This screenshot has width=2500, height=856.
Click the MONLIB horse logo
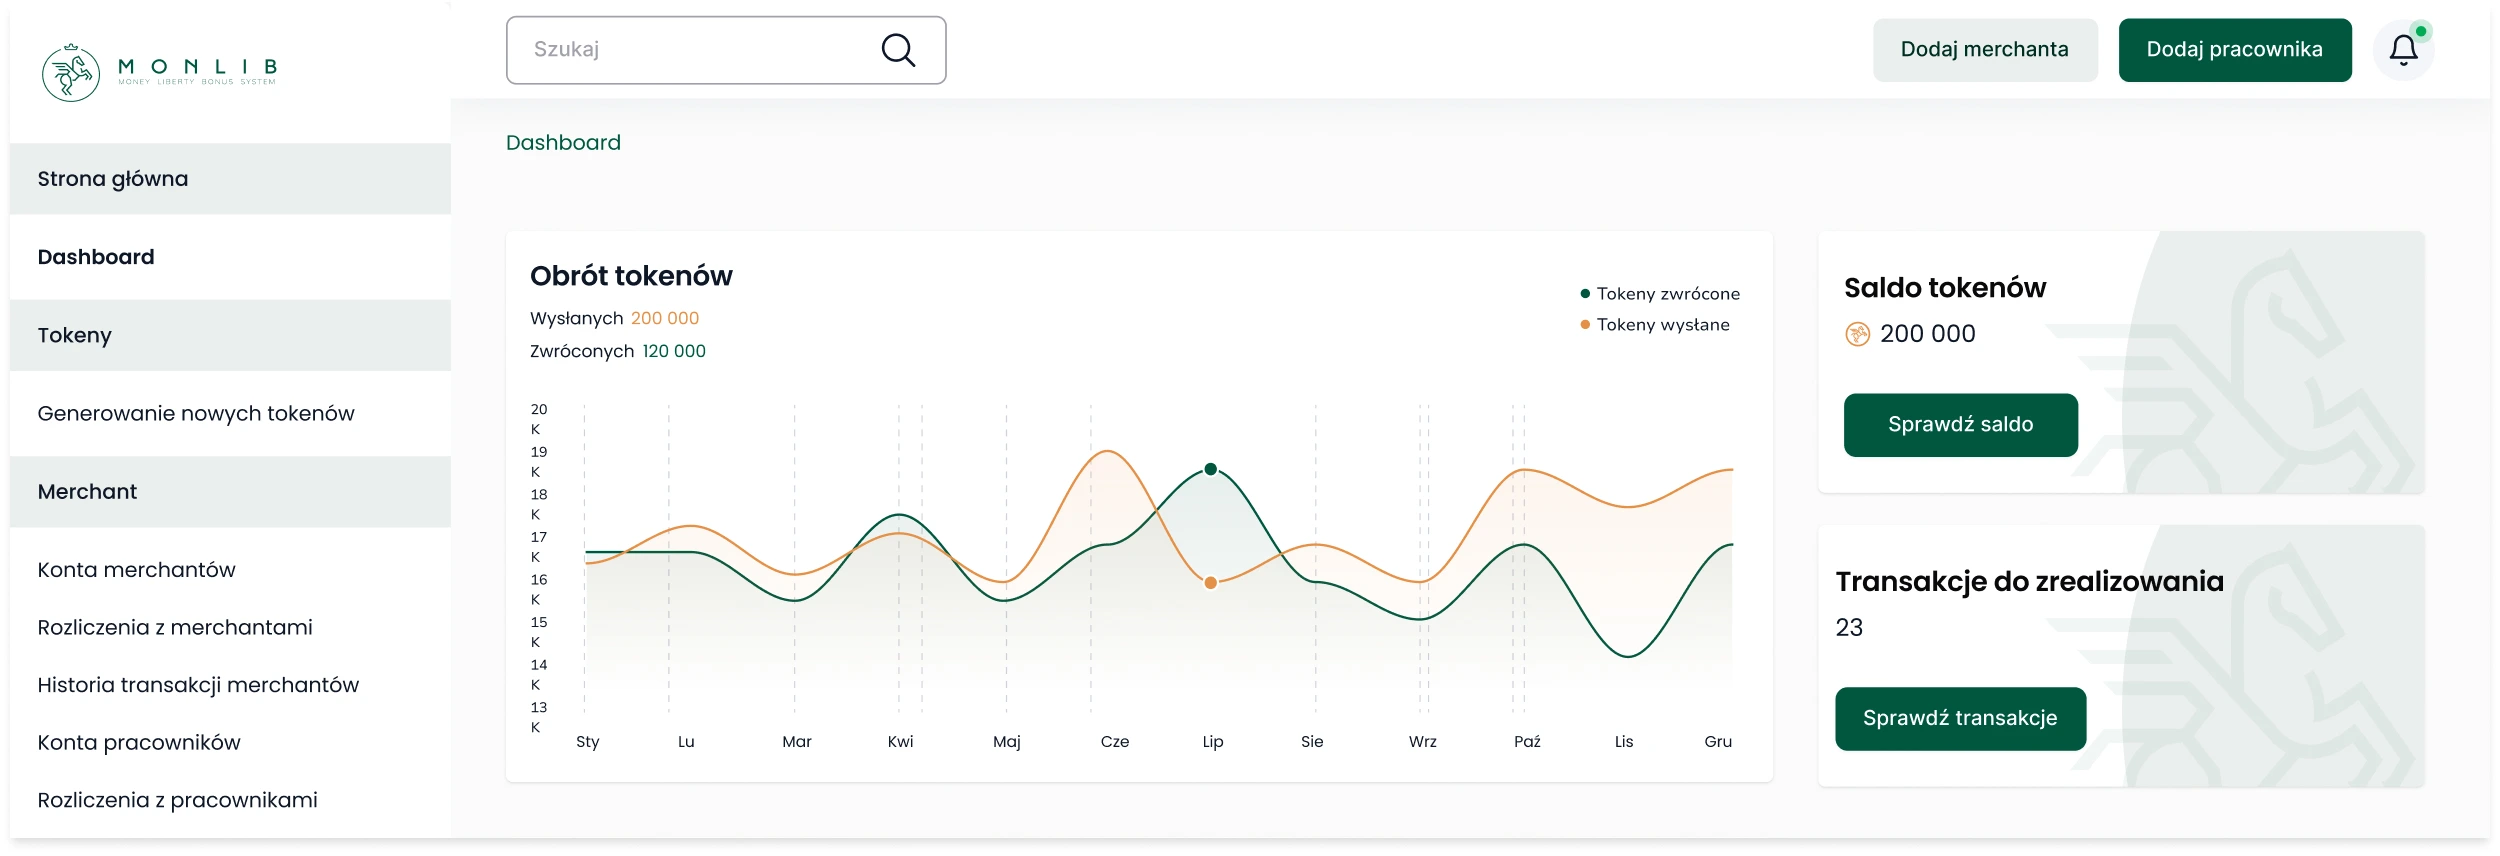[x=71, y=73]
